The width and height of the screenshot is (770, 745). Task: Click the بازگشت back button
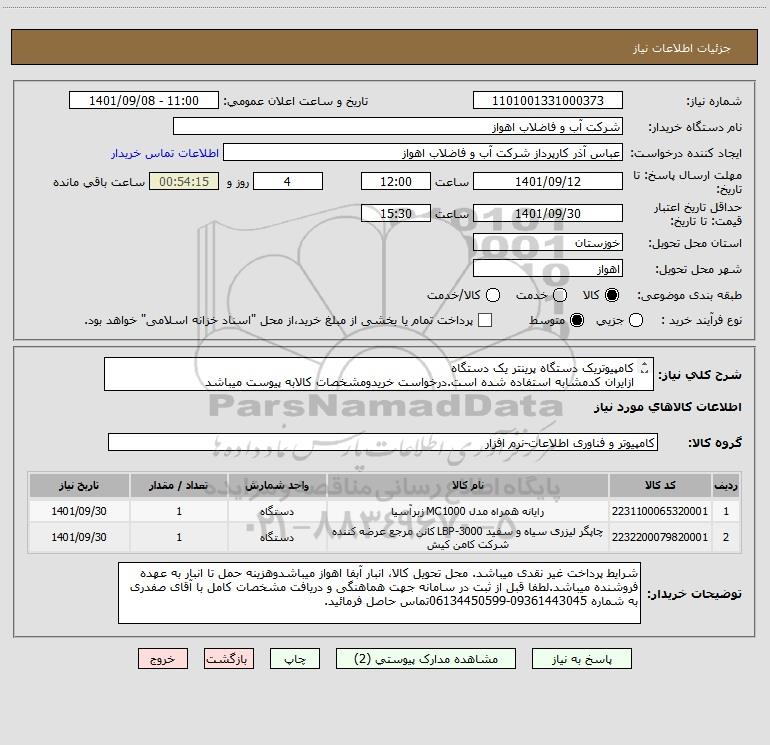(x=229, y=659)
